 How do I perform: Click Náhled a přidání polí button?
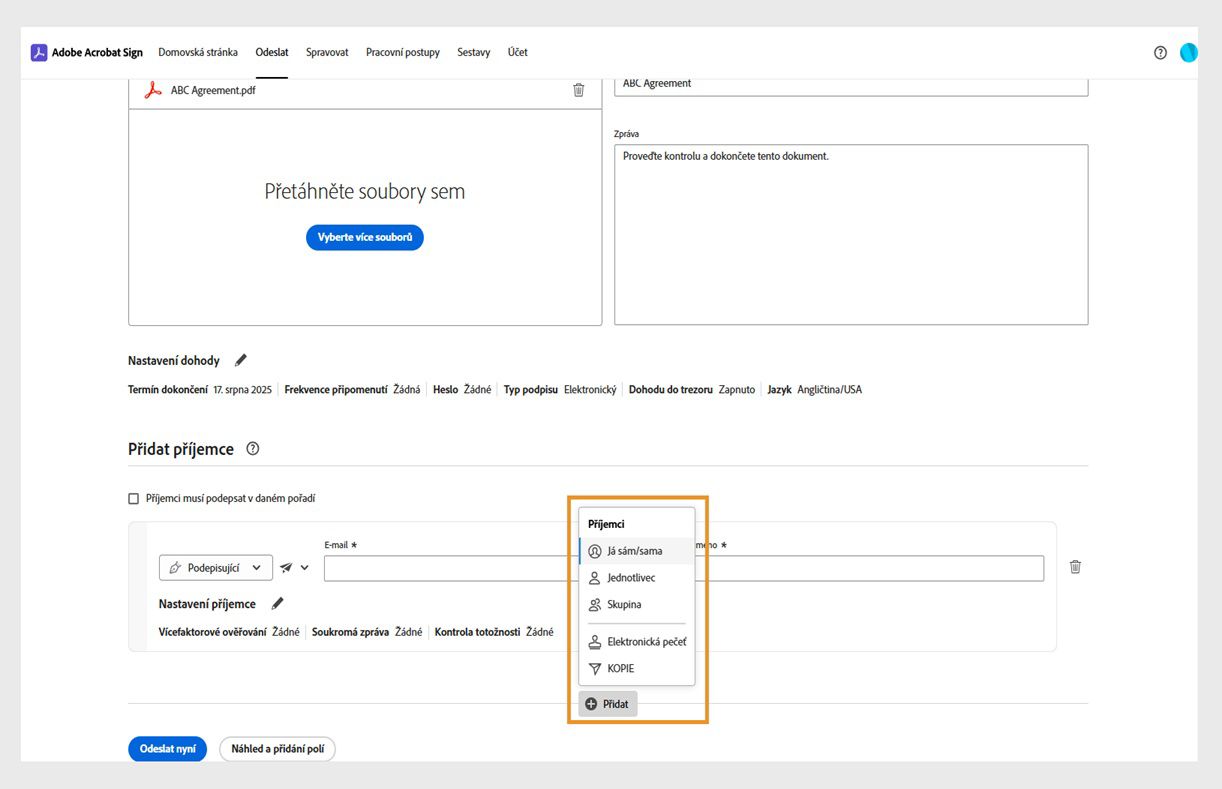click(x=278, y=749)
